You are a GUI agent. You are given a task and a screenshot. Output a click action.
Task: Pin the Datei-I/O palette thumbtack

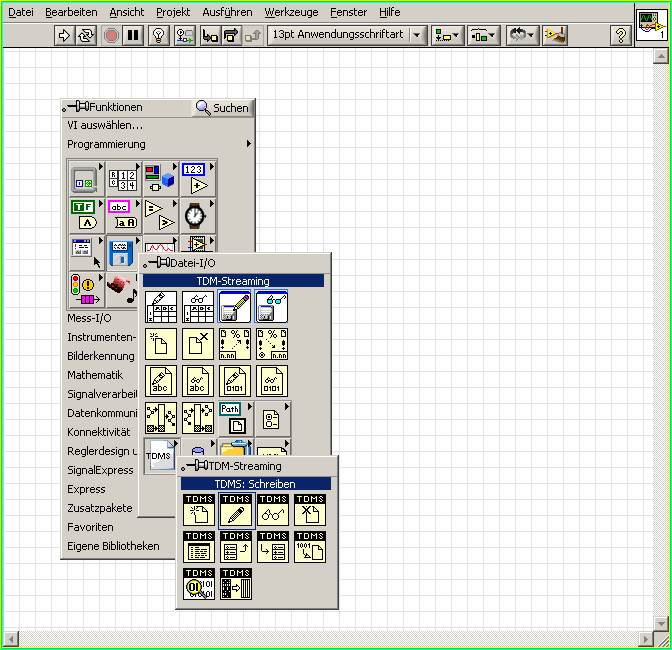(x=158, y=262)
